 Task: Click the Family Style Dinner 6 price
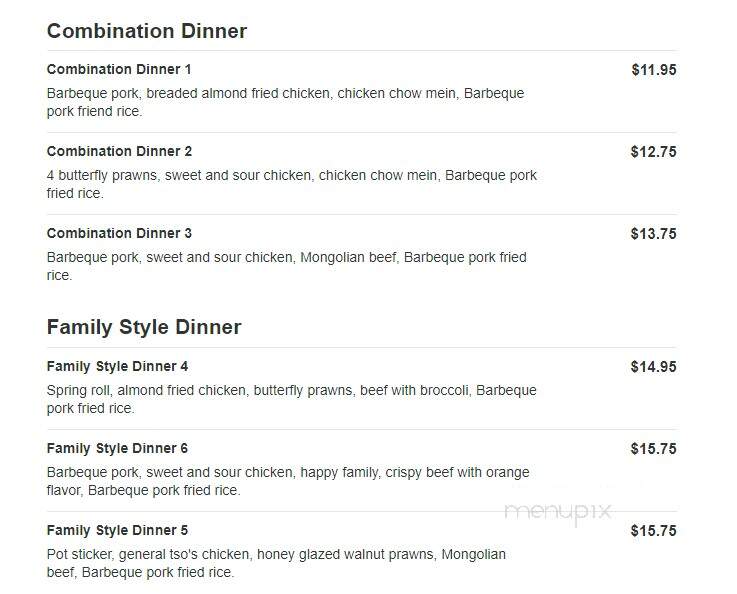pos(653,449)
